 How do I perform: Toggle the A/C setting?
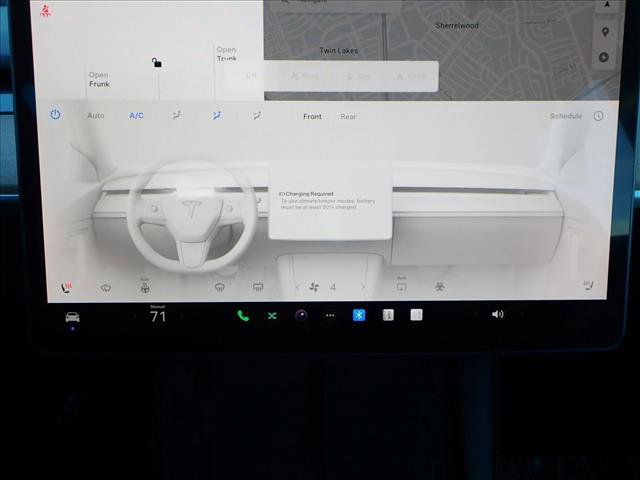tap(136, 116)
